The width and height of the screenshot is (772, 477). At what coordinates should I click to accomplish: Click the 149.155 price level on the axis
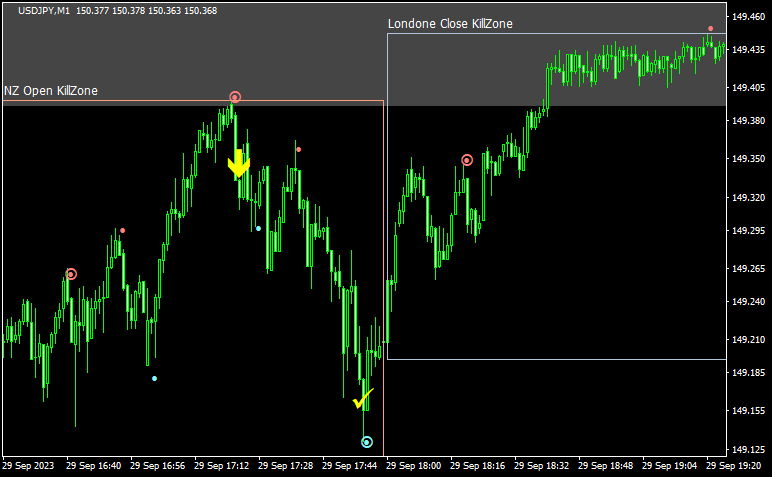point(749,411)
